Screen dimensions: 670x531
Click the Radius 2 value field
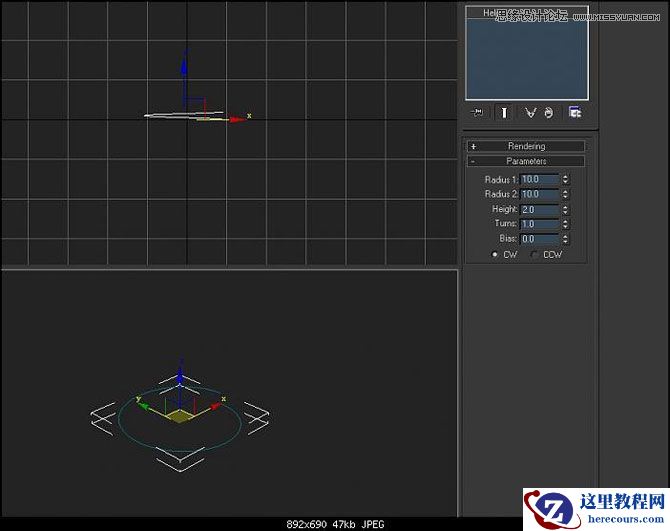click(x=540, y=194)
